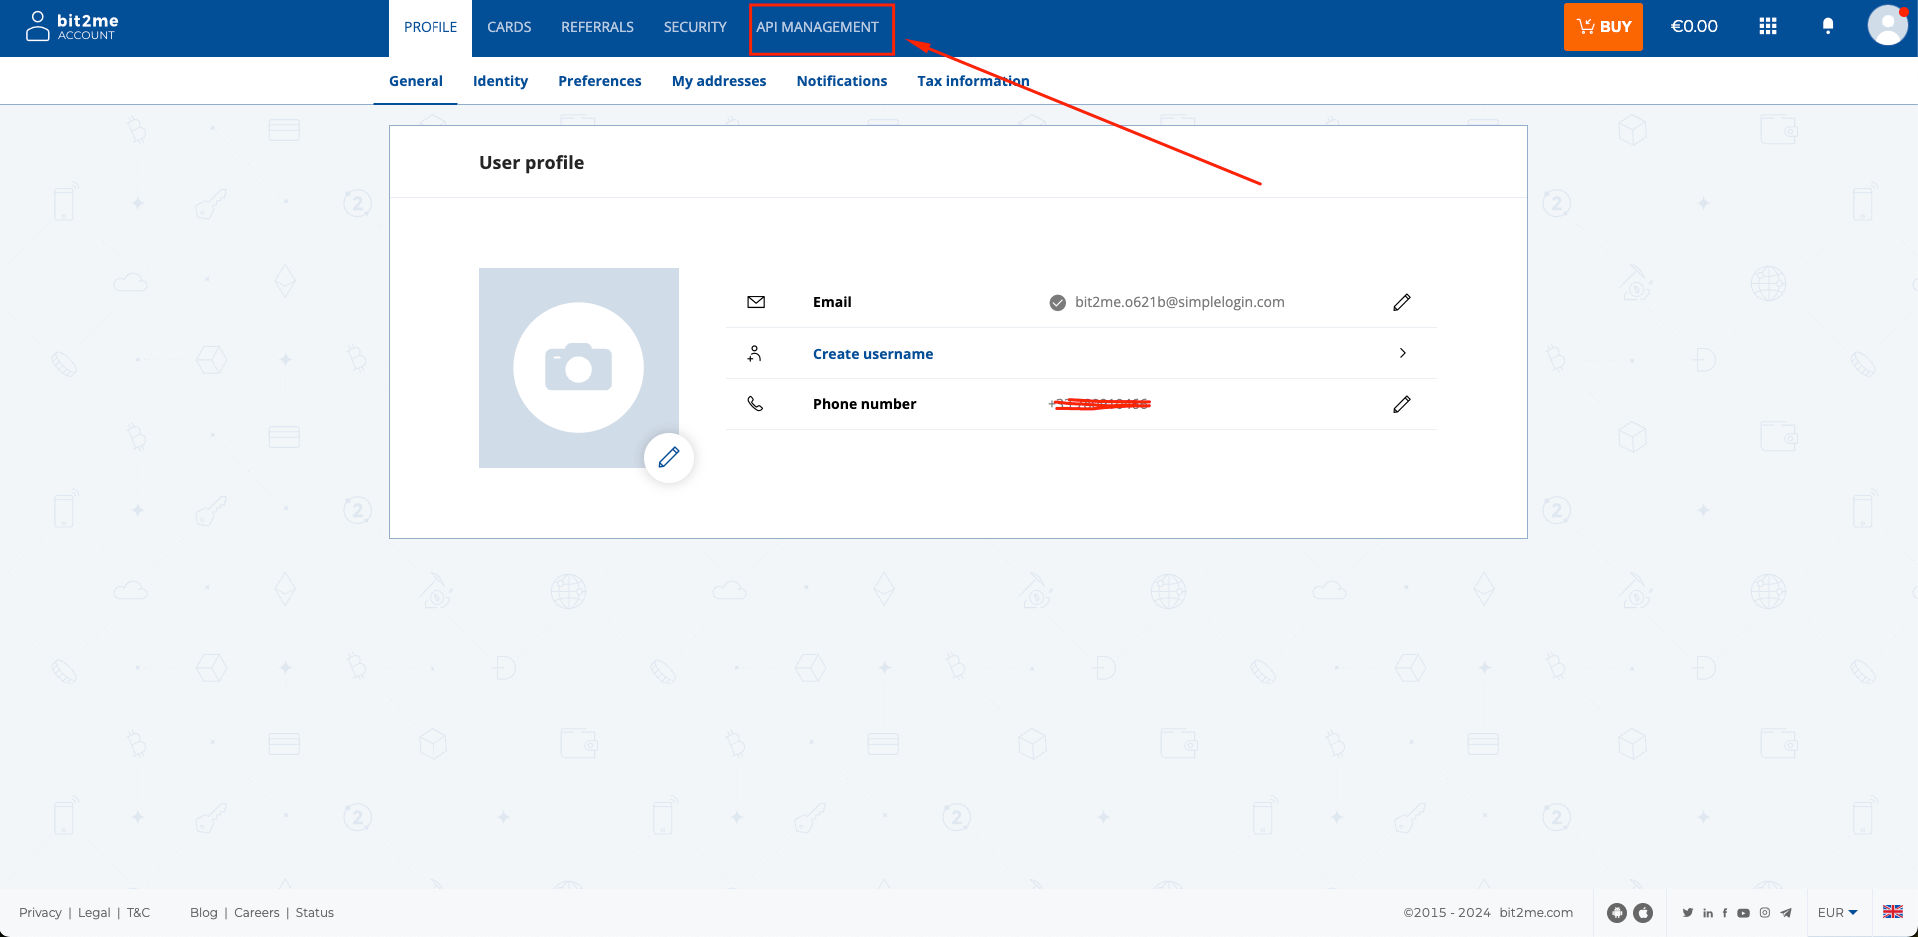
Task: Open the language selector flag
Action: (x=1892, y=912)
